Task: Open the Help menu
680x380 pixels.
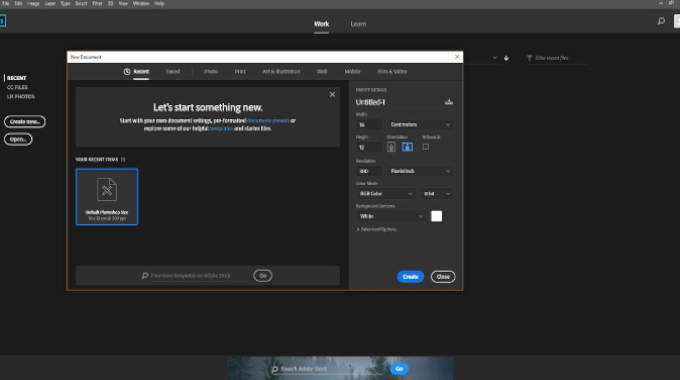Action: tap(159, 3)
